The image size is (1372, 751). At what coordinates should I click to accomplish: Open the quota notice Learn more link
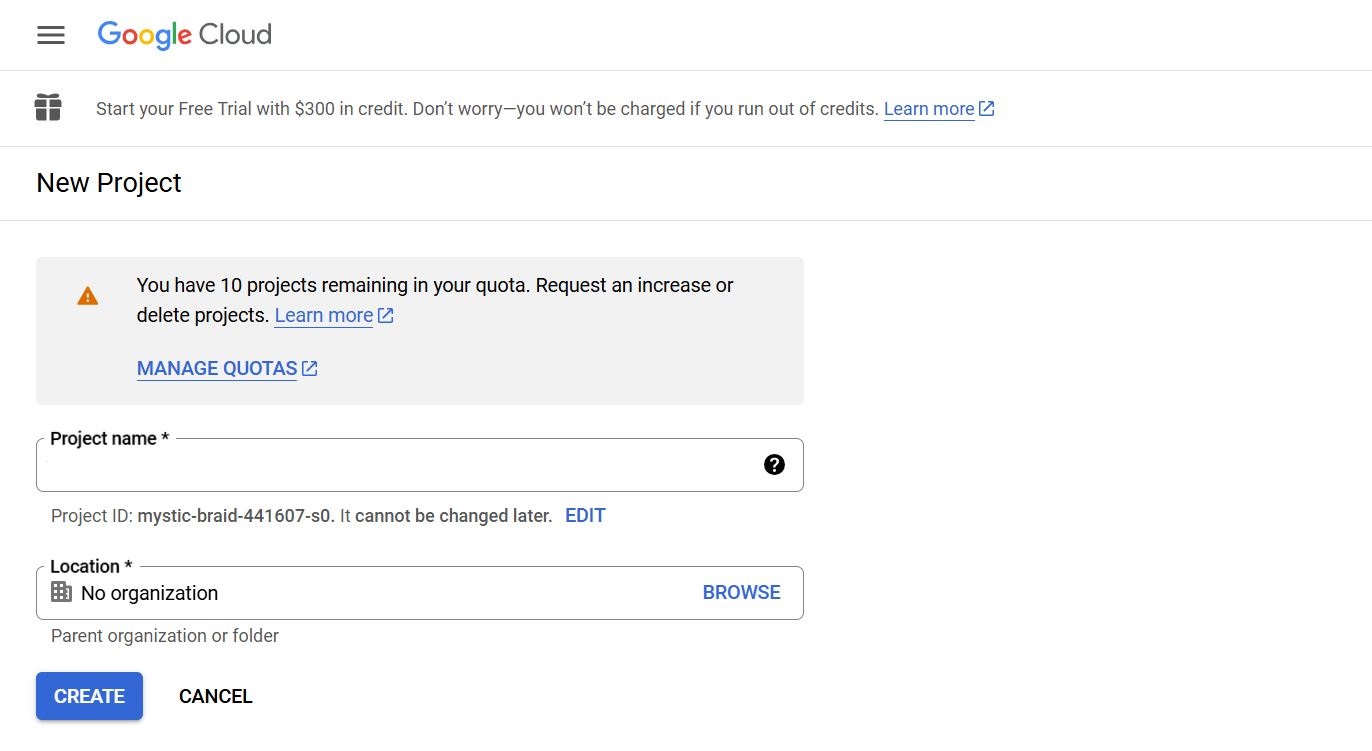coord(323,316)
